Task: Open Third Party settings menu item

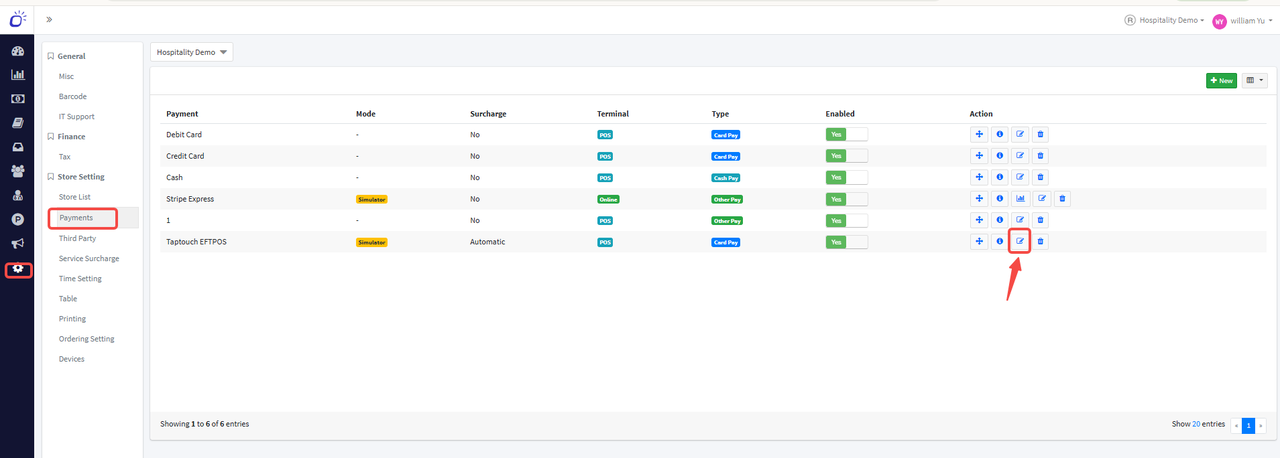Action: pos(77,238)
